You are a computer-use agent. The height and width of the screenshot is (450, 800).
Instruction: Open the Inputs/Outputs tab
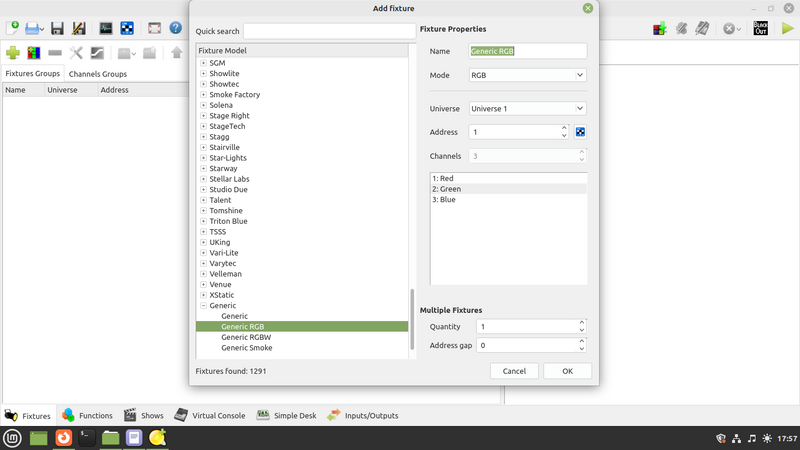pyautogui.click(x=363, y=415)
